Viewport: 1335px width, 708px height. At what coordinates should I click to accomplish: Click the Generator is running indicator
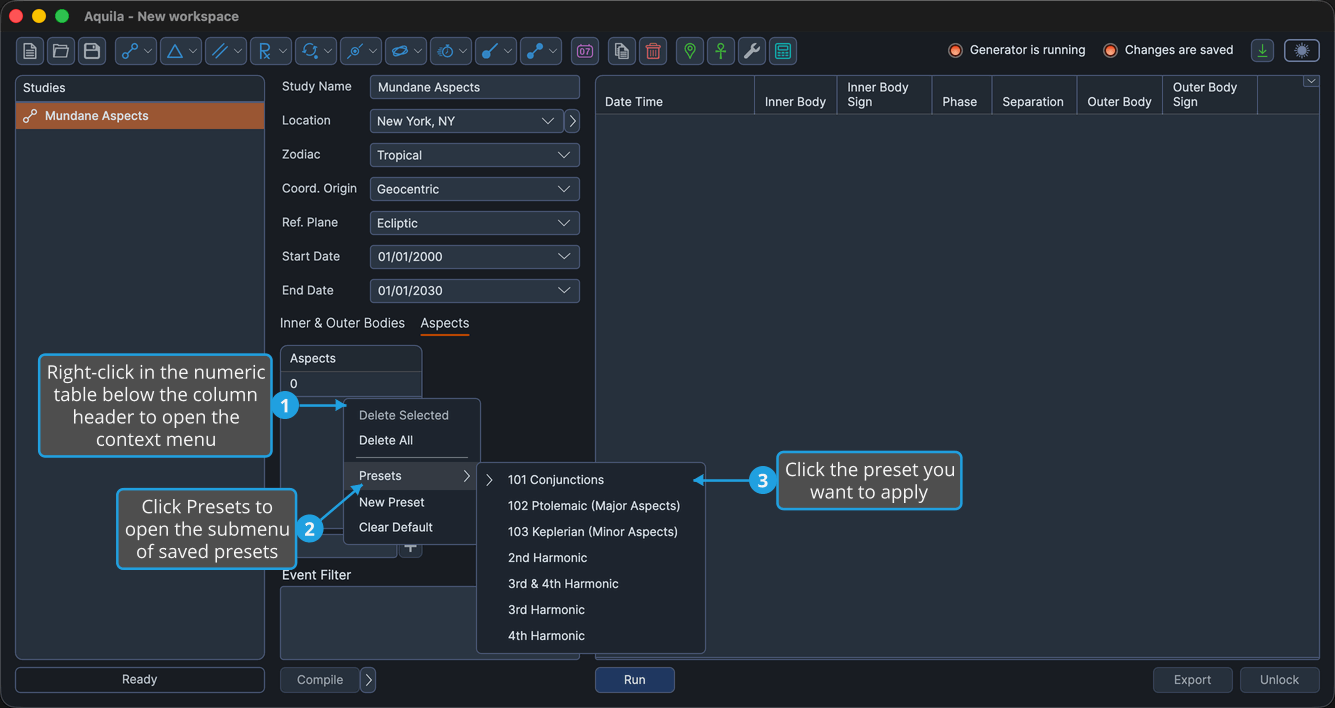pyautogui.click(x=1017, y=50)
